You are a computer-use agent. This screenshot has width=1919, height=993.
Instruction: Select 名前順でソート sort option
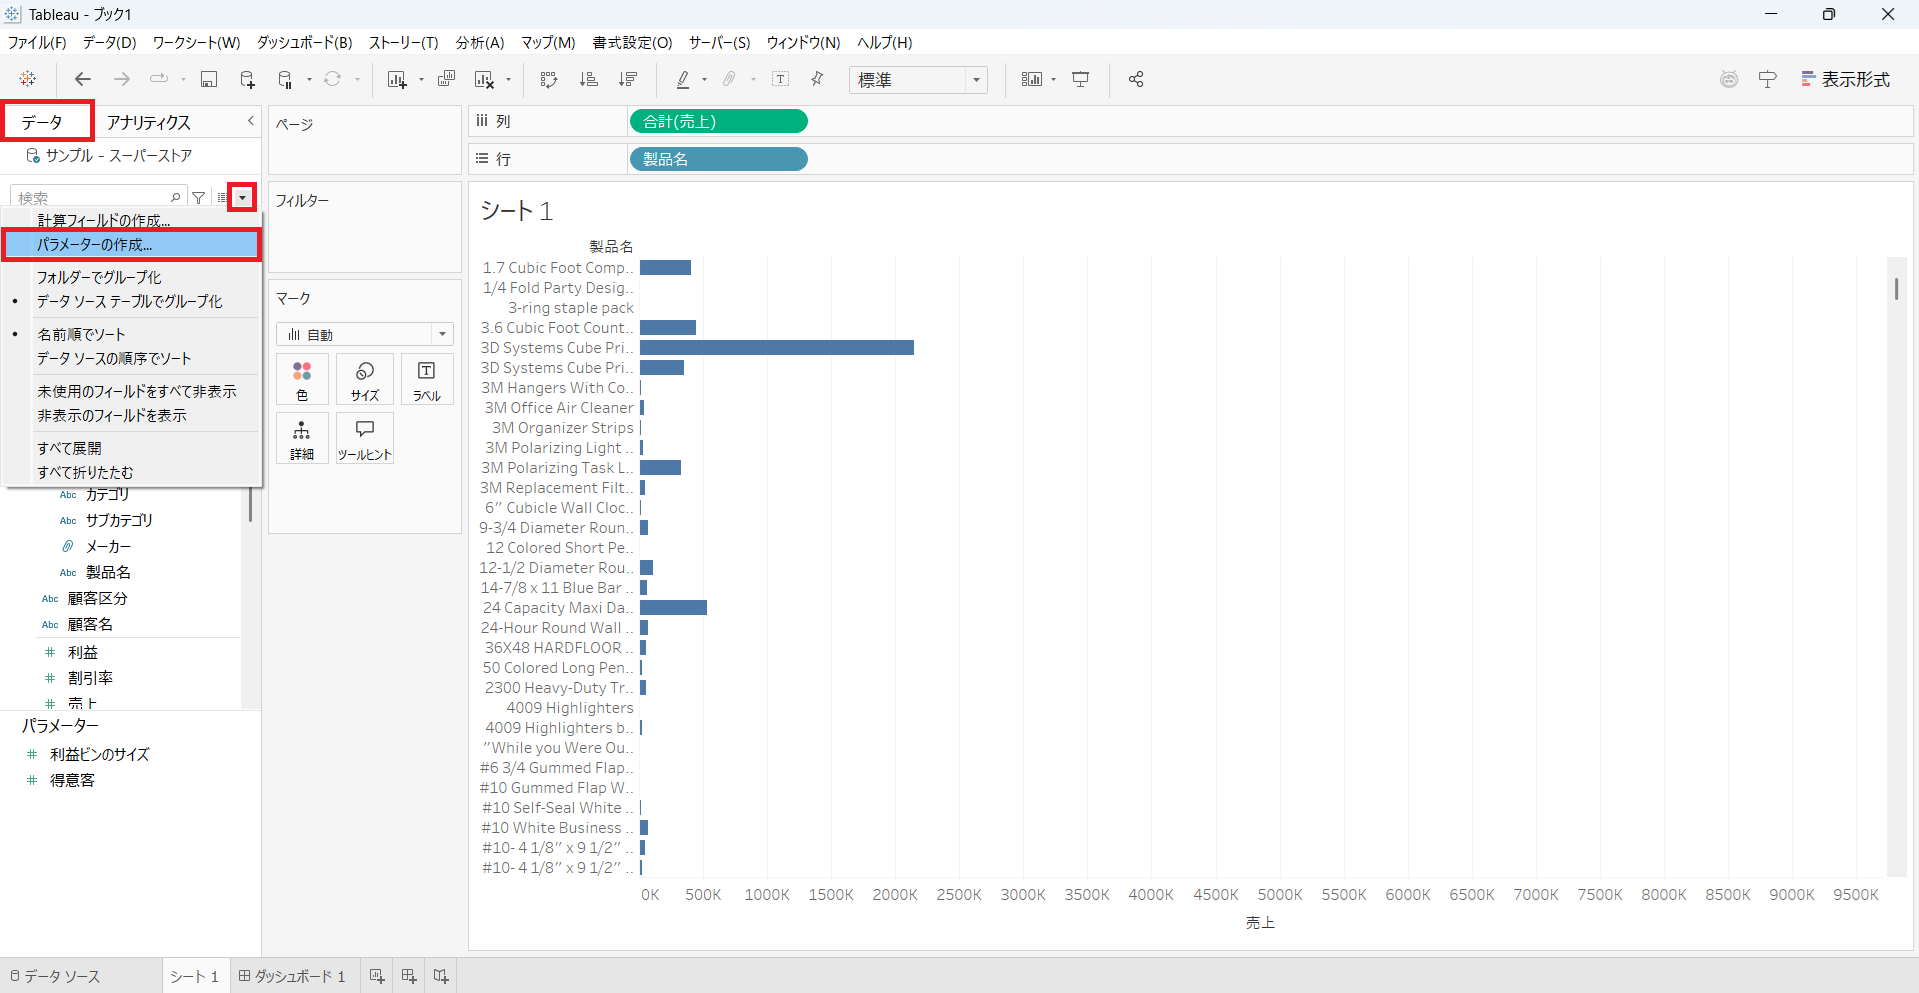coord(81,334)
